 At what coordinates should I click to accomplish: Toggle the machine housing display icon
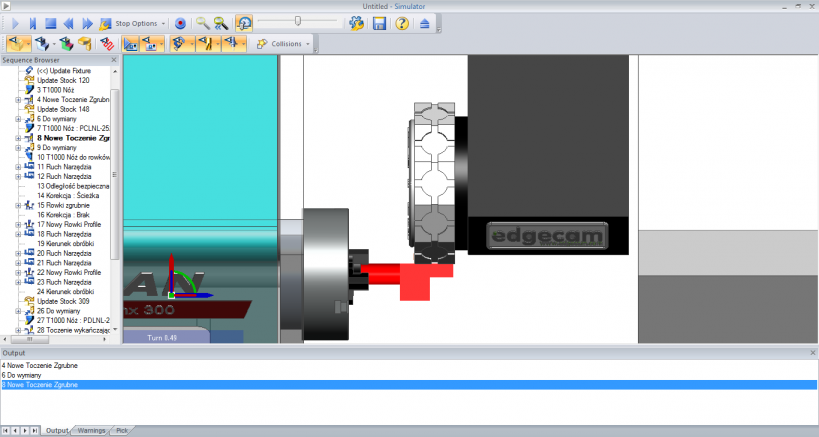click(x=149, y=44)
